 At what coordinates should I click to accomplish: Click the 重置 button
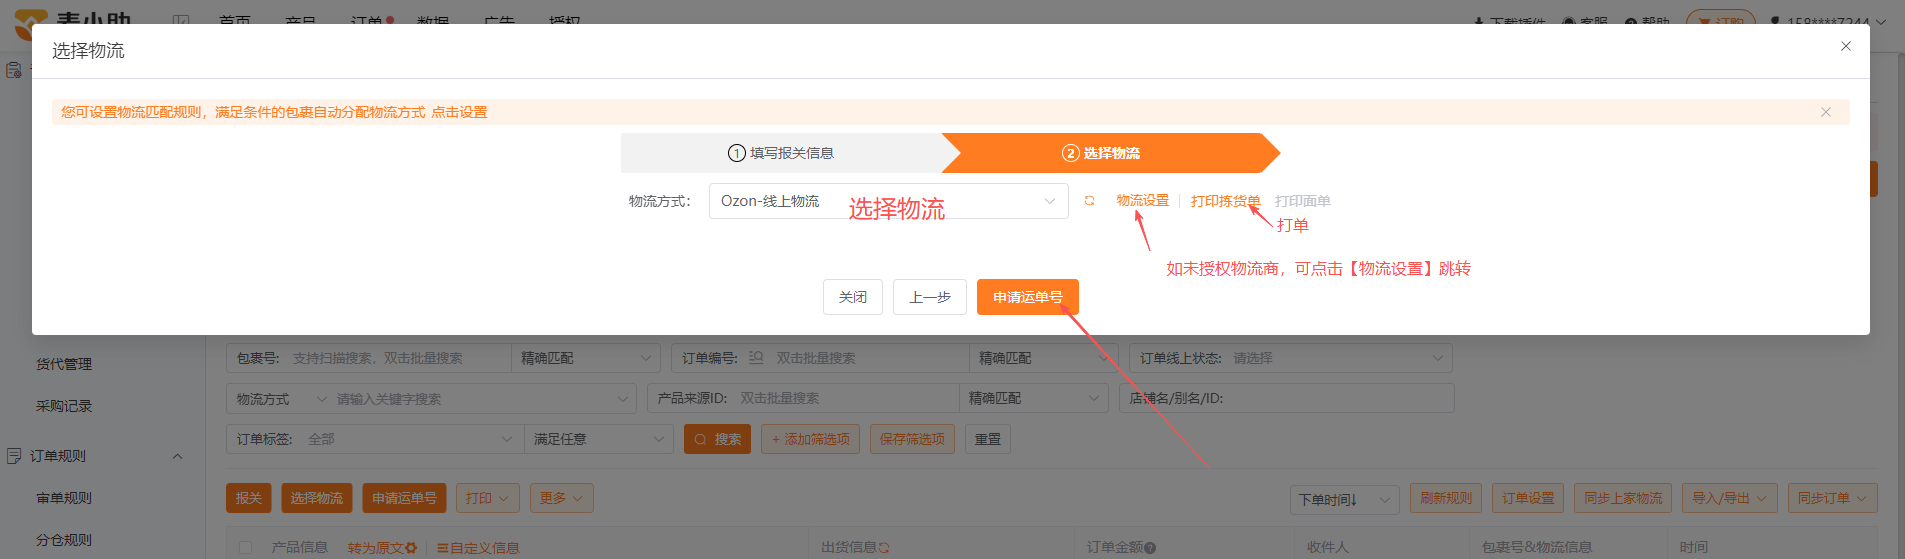click(988, 439)
